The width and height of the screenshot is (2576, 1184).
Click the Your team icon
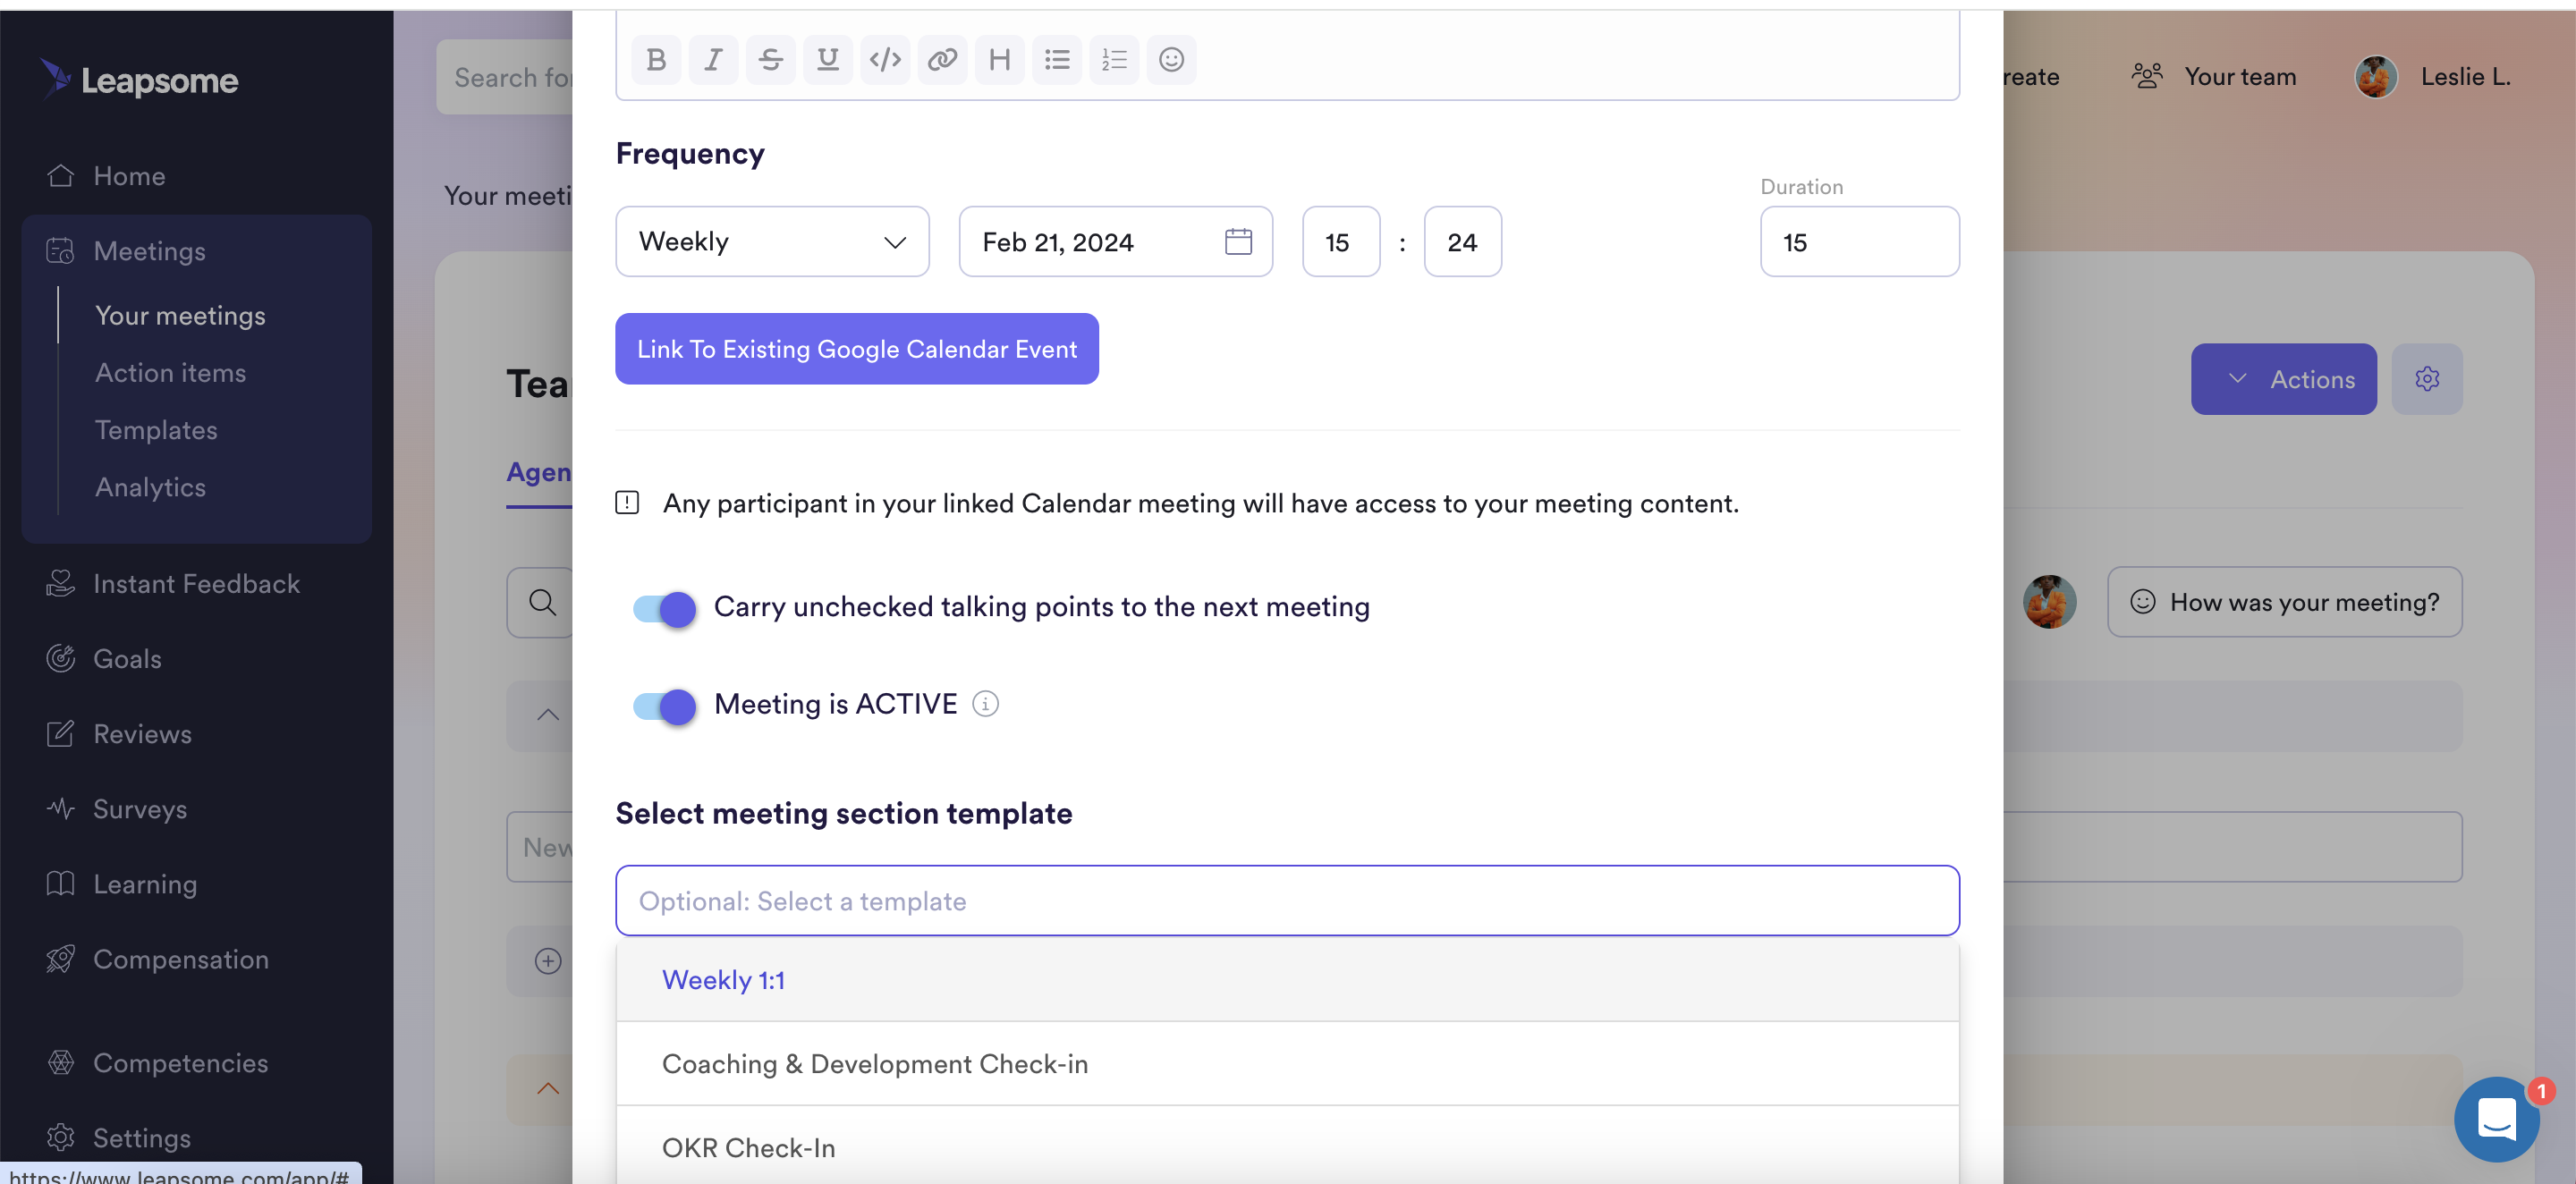click(2147, 76)
